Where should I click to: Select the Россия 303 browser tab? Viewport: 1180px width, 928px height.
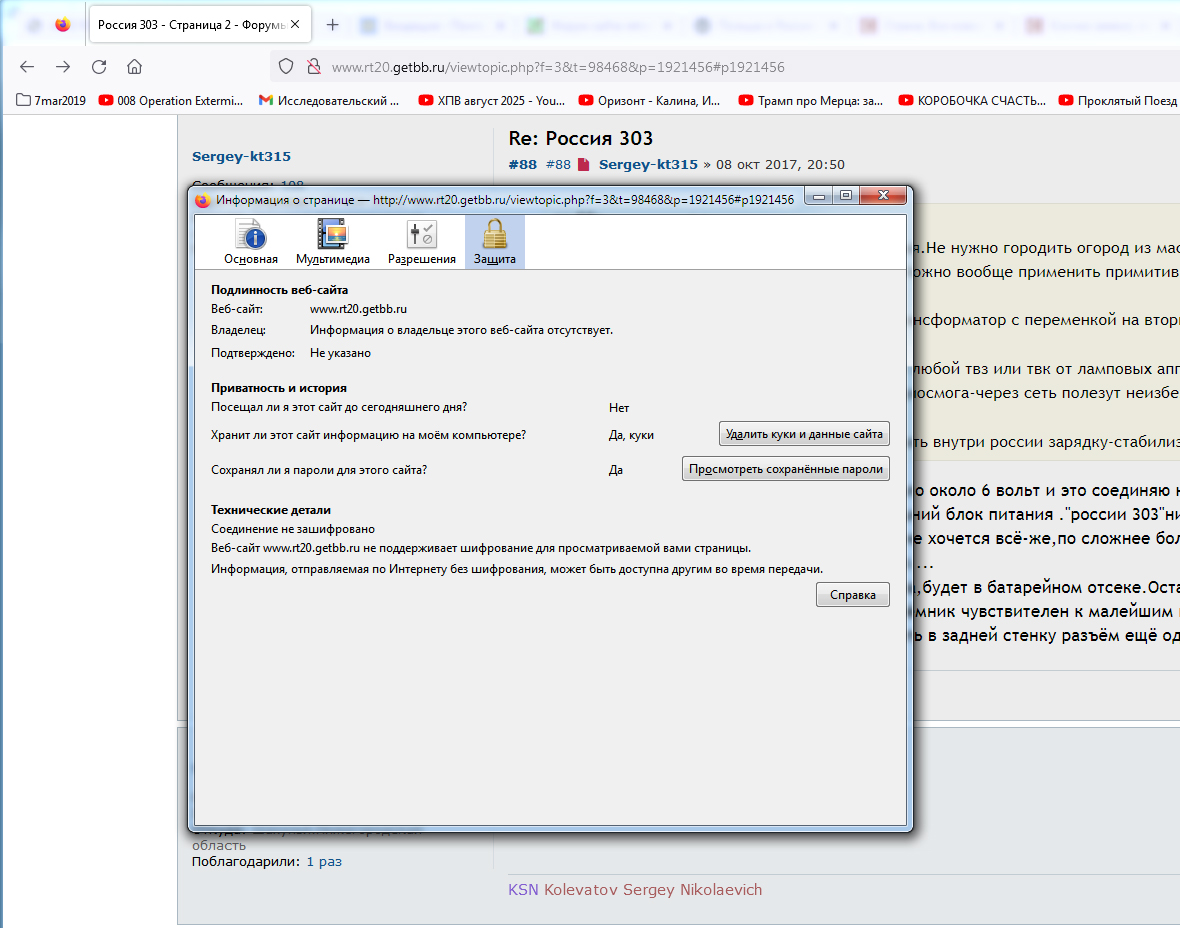195,25
